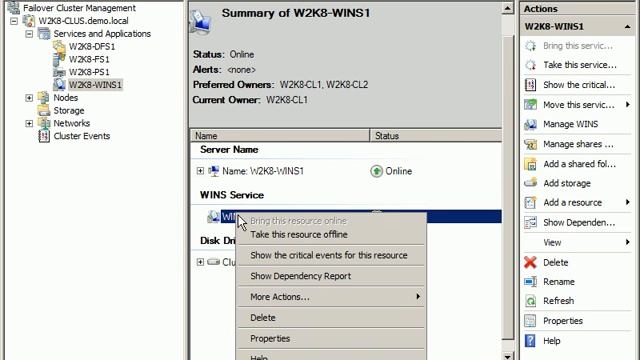Click the Cluster Events icon

(x=44, y=136)
